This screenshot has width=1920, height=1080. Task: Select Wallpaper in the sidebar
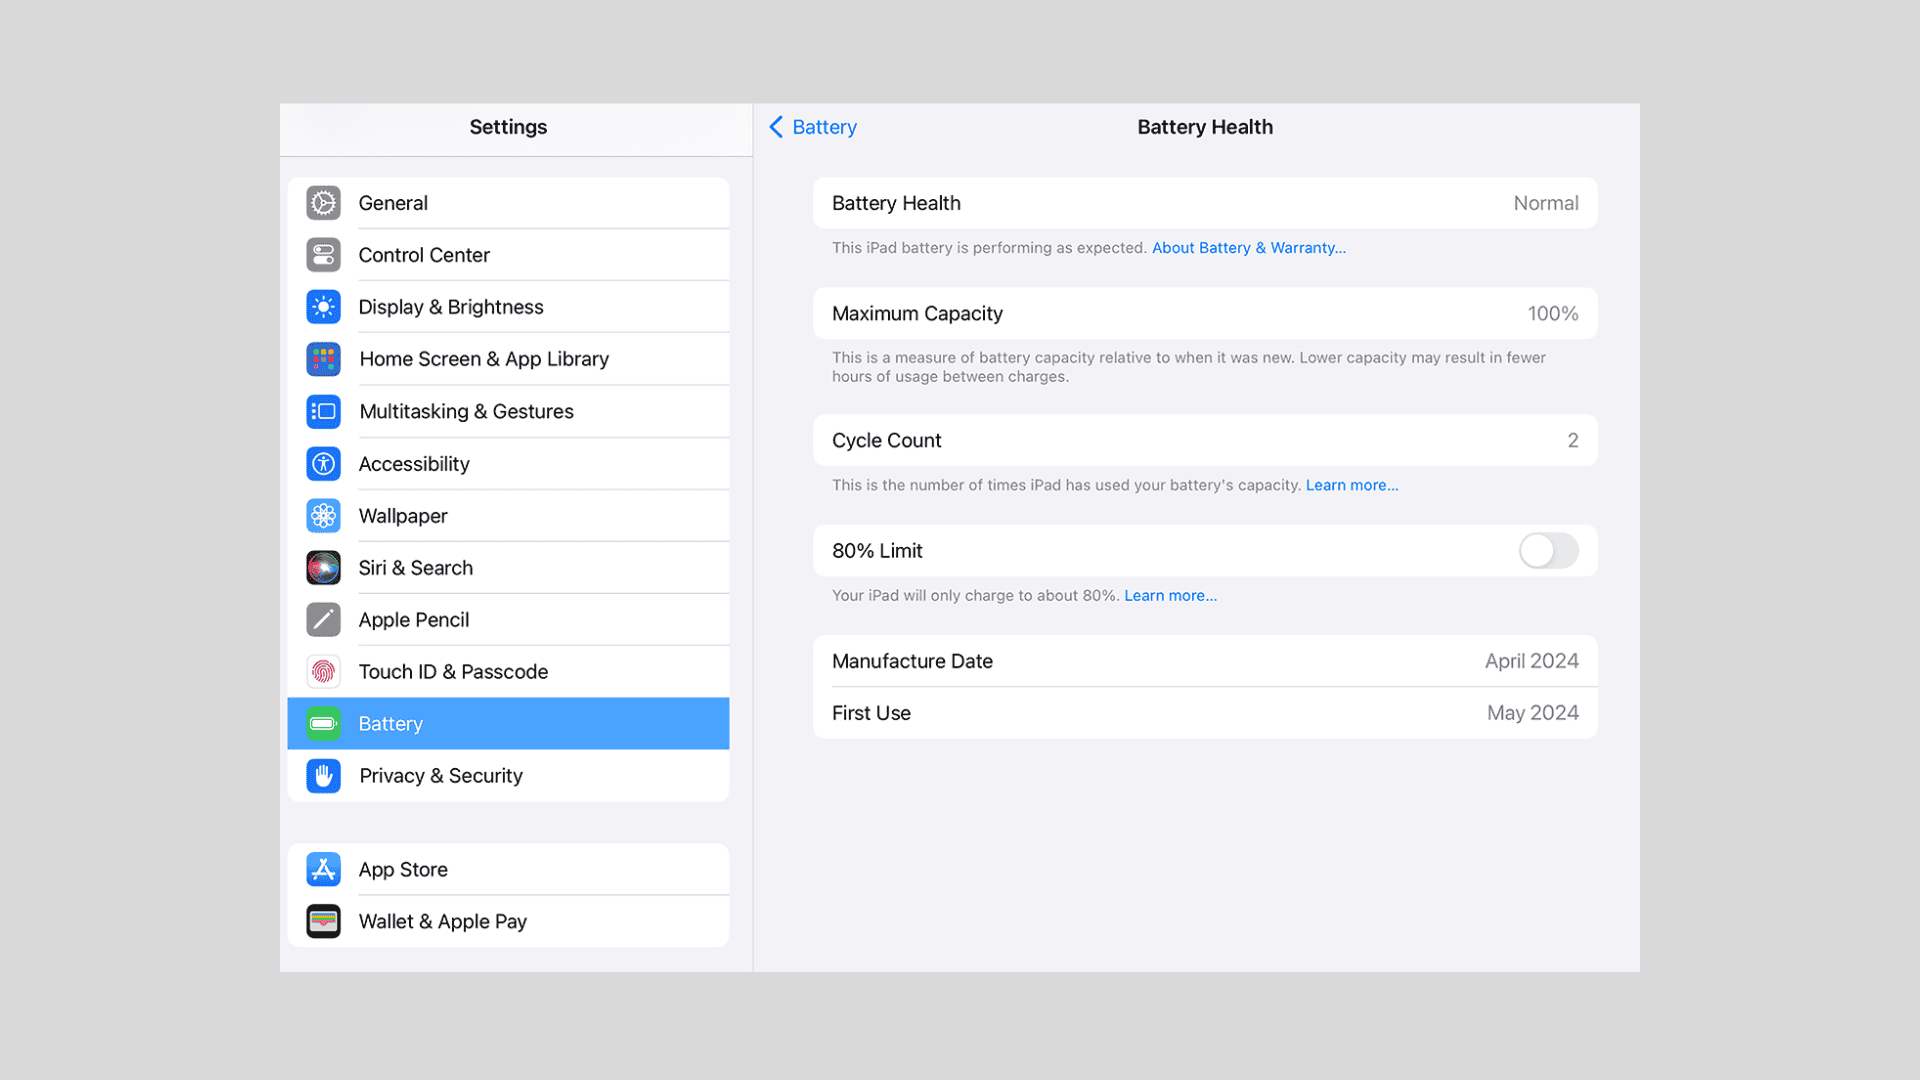(x=508, y=516)
